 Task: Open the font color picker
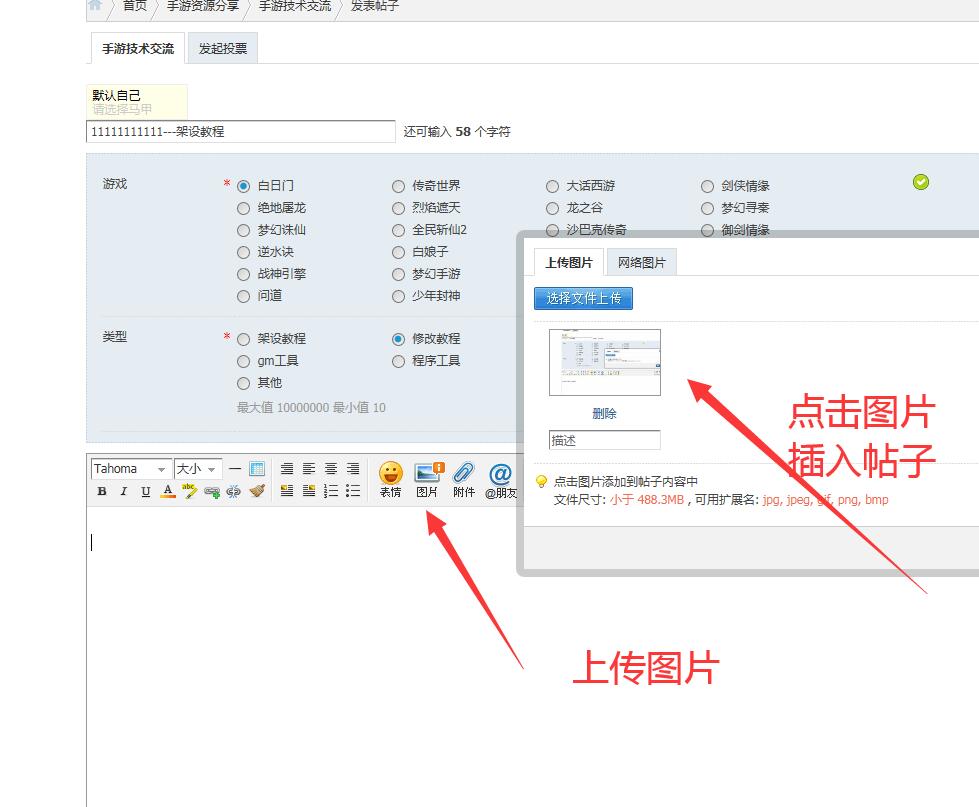tap(167, 491)
